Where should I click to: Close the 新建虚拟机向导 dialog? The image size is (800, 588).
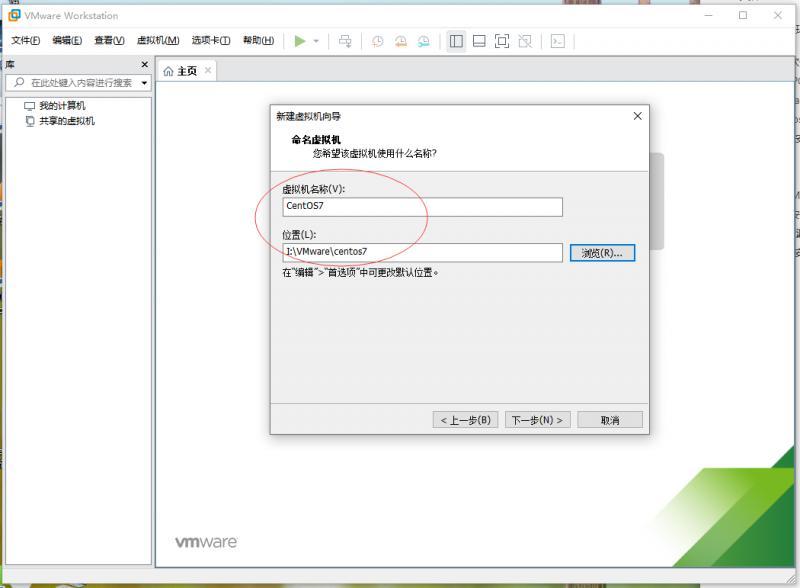638,116
